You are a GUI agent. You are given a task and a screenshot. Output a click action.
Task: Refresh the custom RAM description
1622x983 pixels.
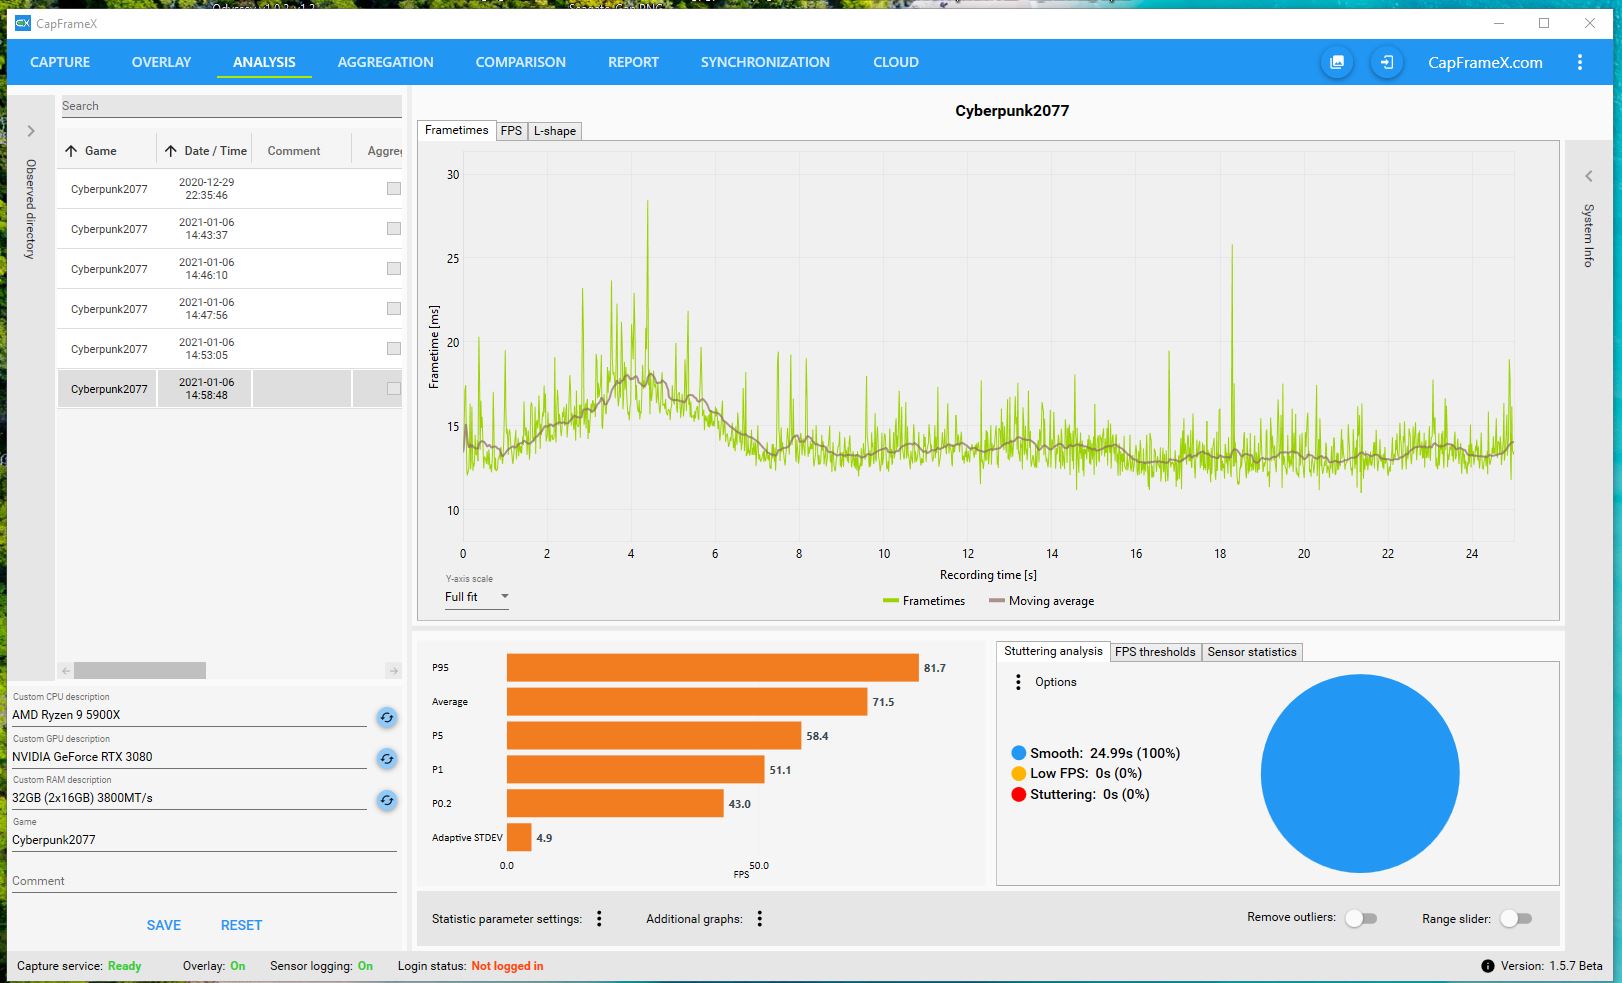387,800
